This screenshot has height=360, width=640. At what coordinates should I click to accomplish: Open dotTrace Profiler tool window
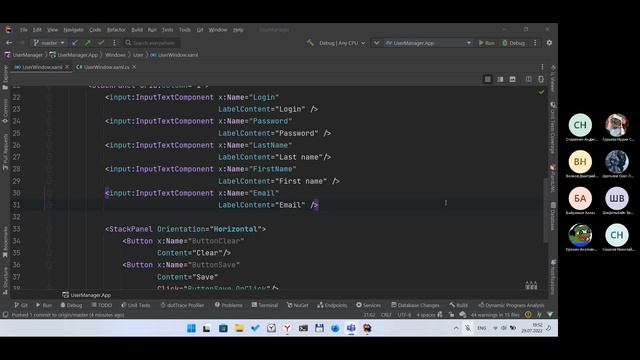(x=182, y=305)
